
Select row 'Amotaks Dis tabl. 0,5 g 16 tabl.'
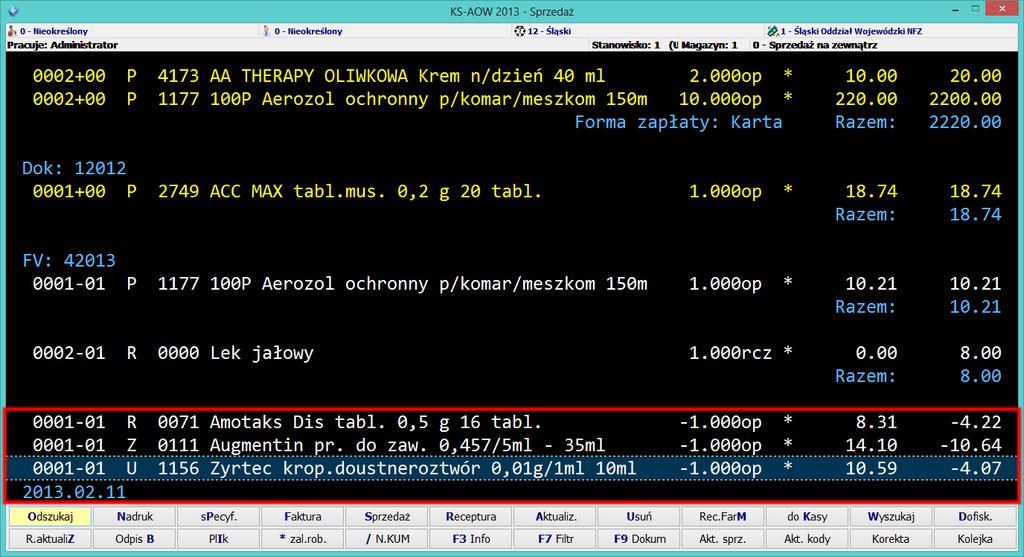512,422
